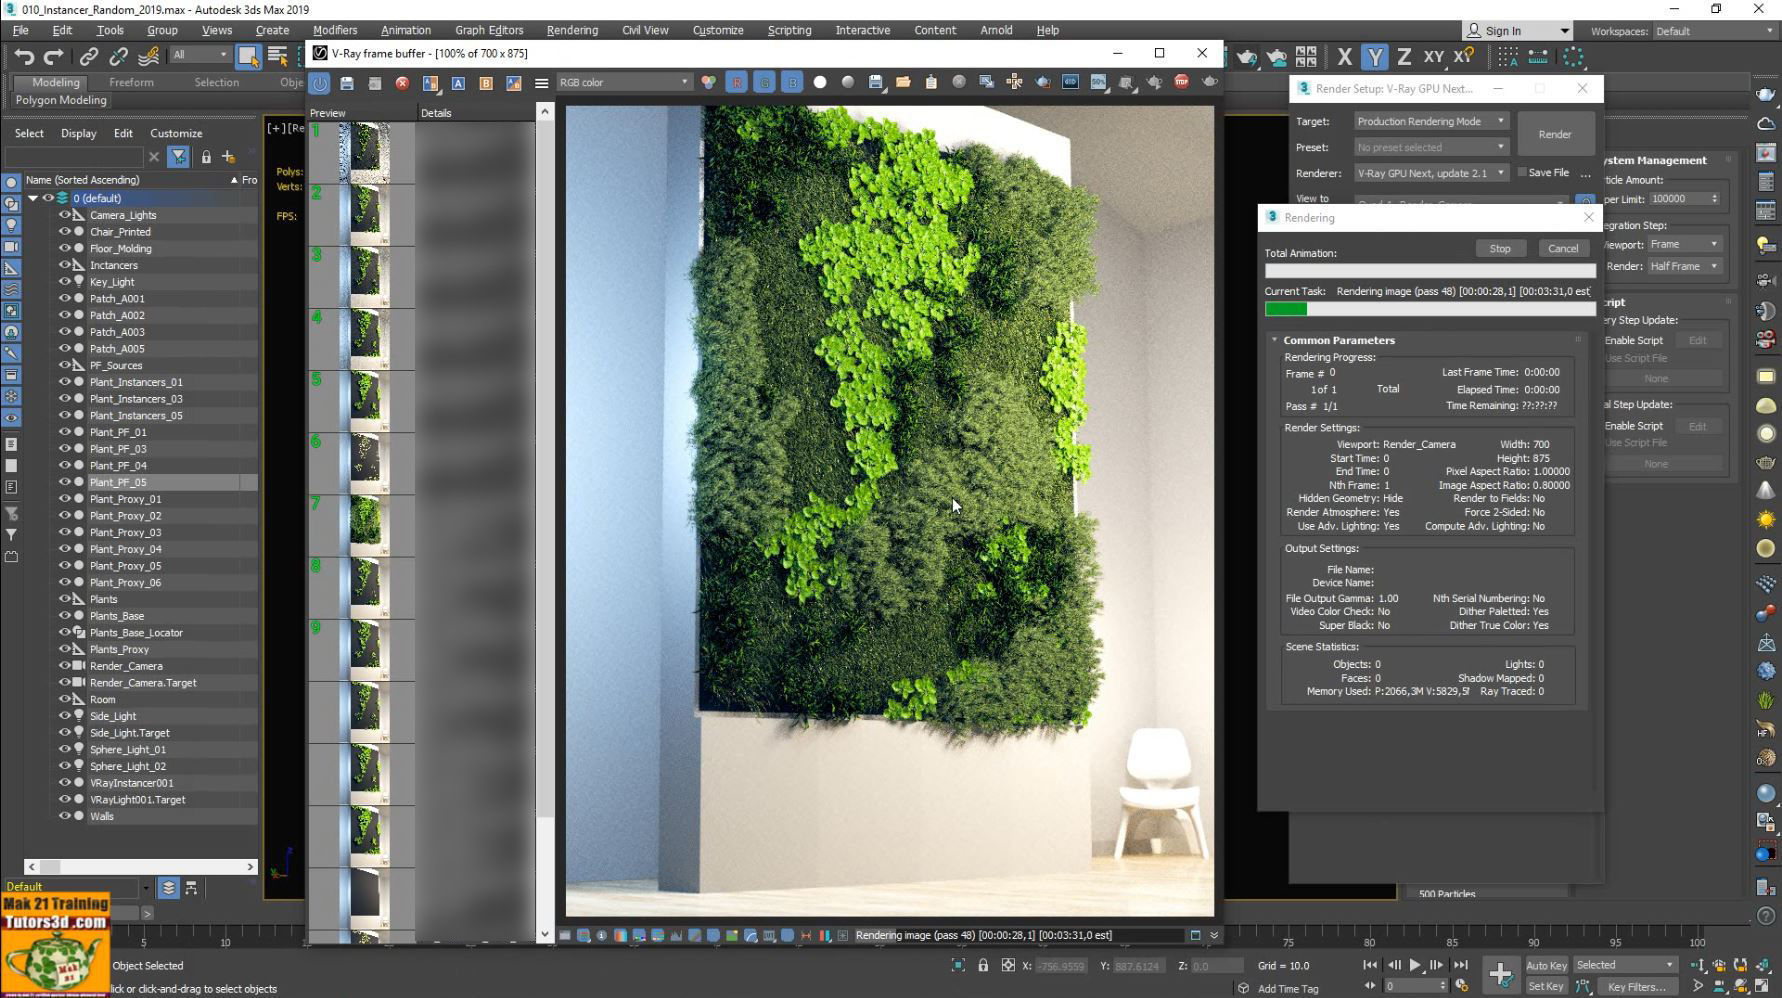Restrict to Z axis constraint
This screenshot has width=1782, height=998.
point(1404,57)
